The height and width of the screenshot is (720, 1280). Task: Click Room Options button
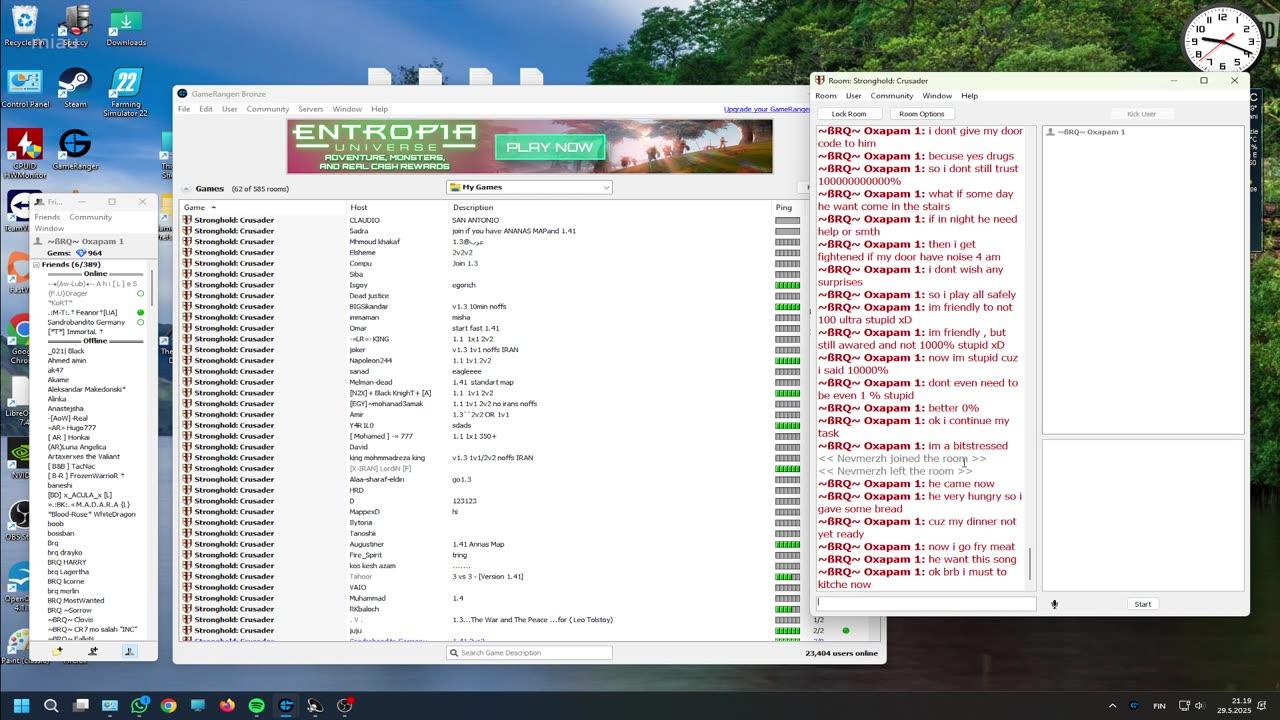click(921, 114)
